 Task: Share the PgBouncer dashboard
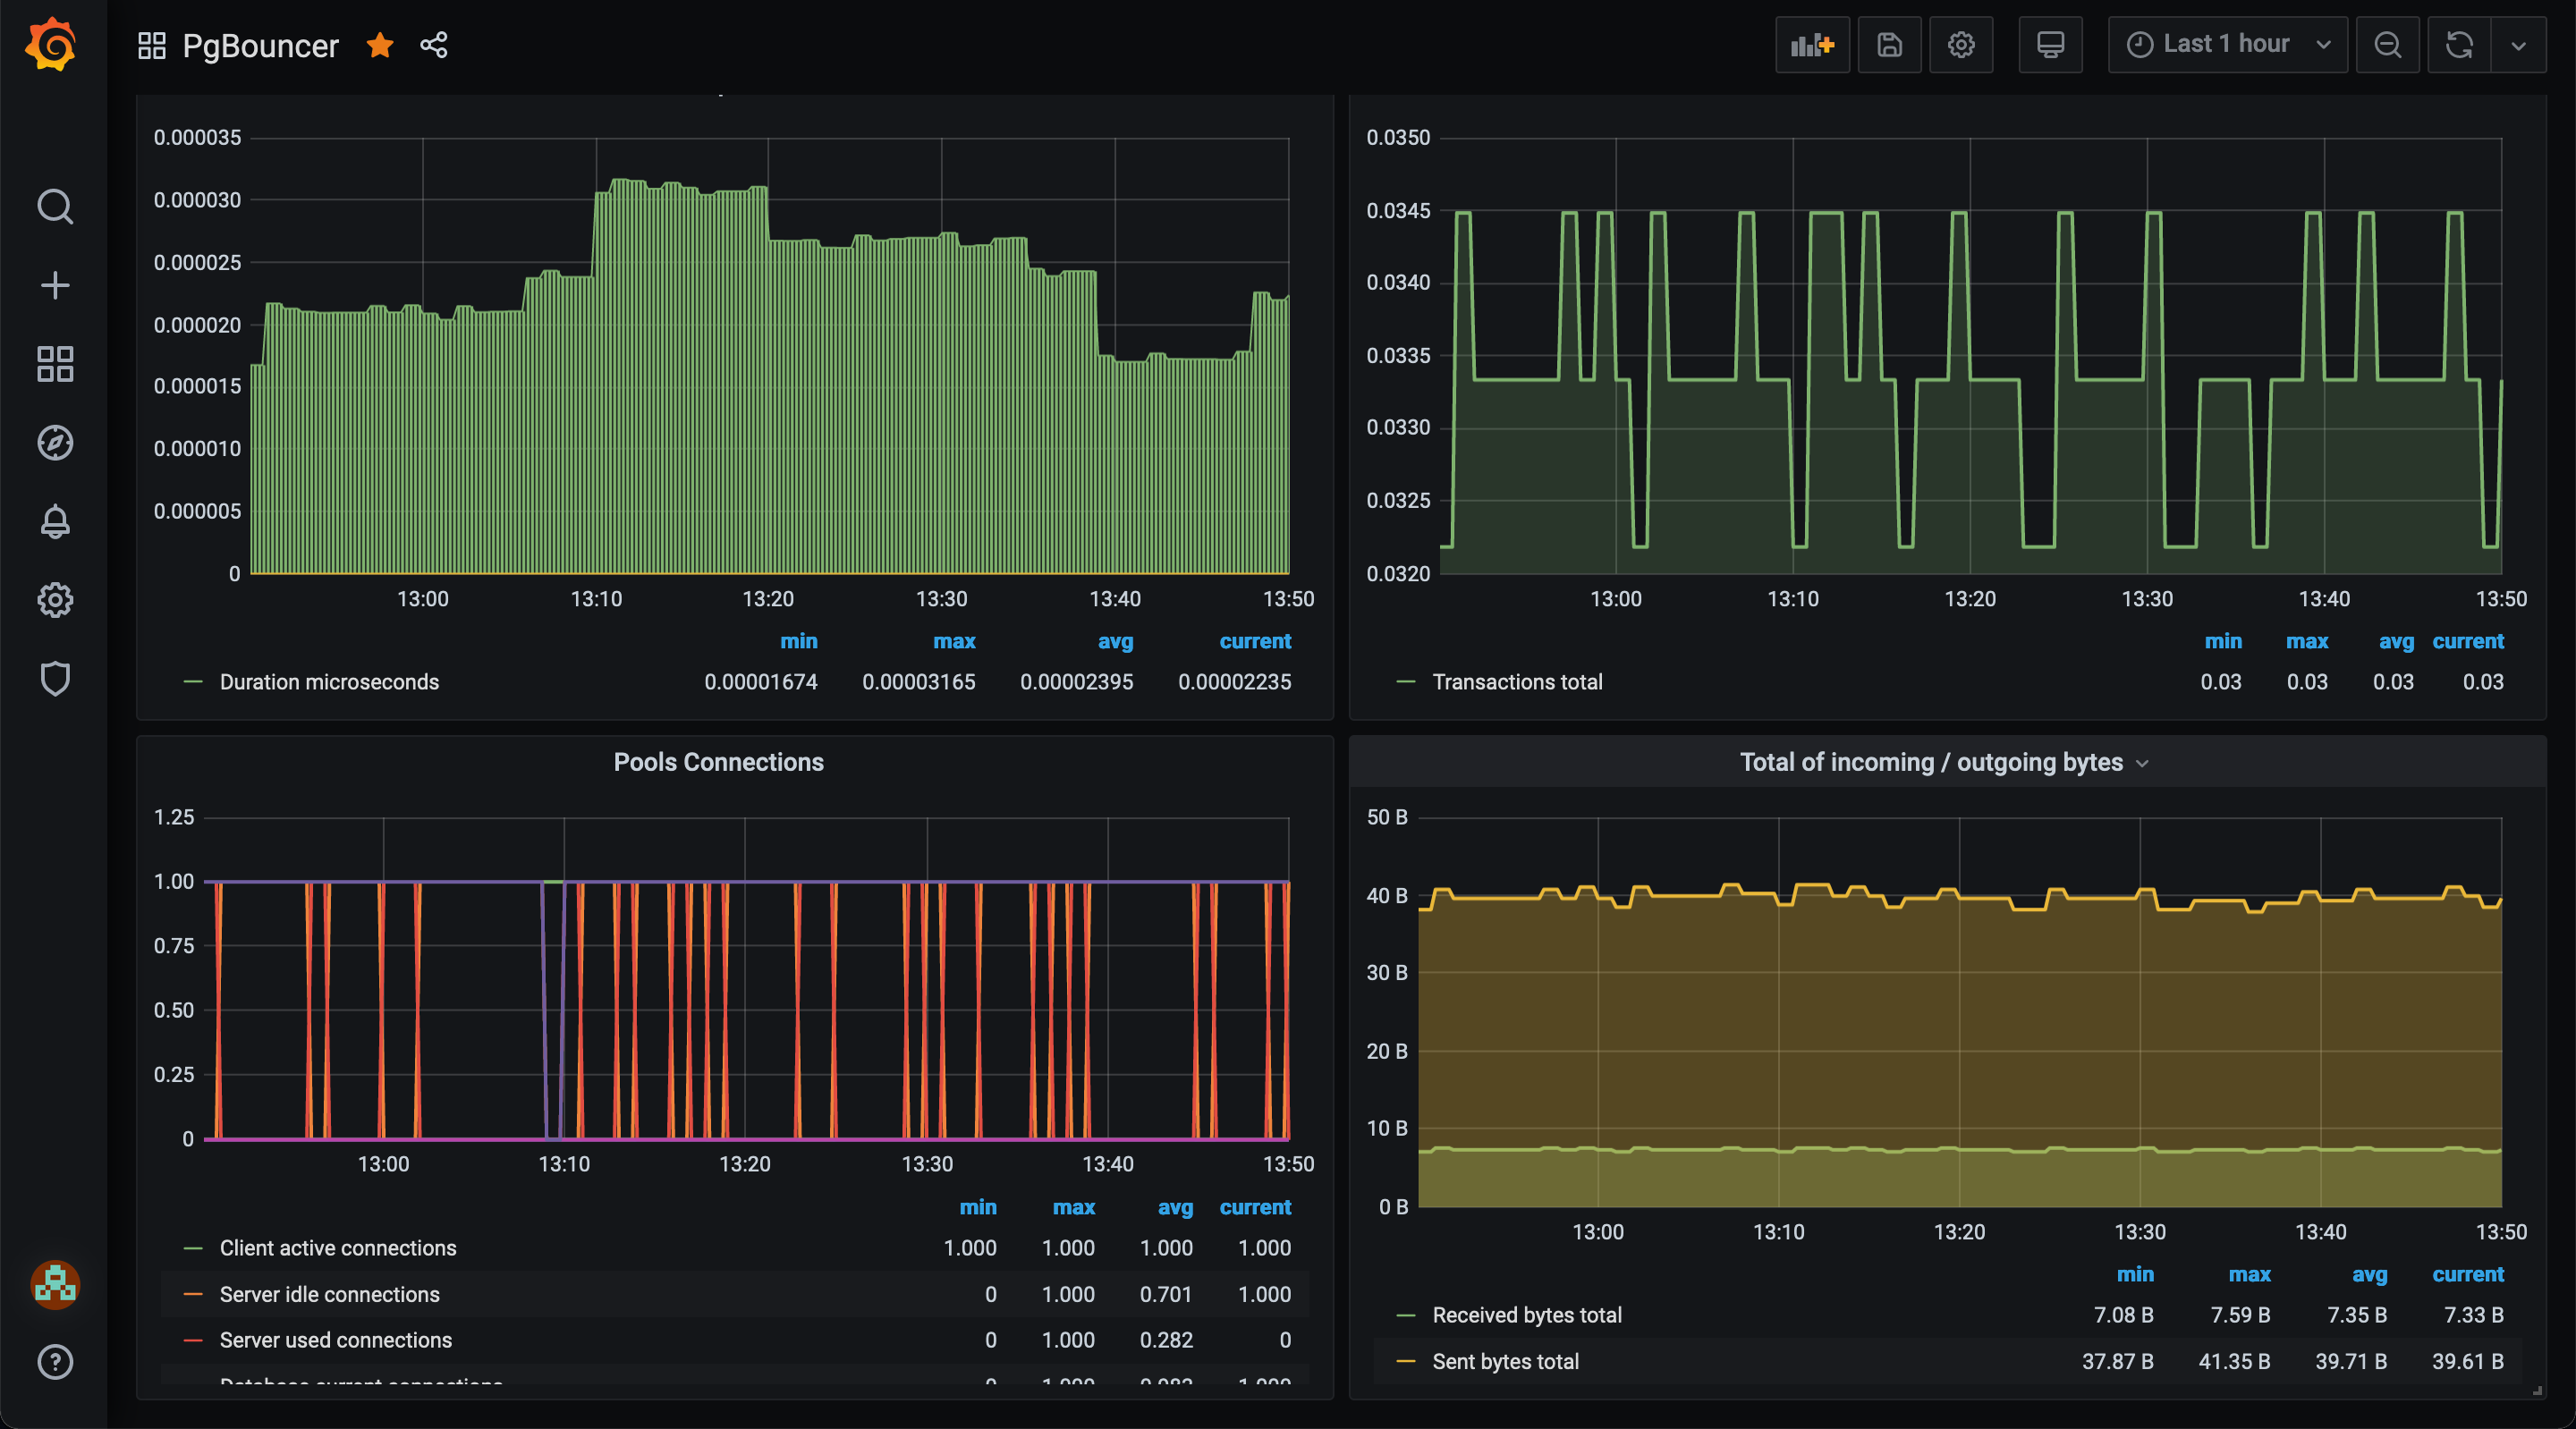click(434, 45)
